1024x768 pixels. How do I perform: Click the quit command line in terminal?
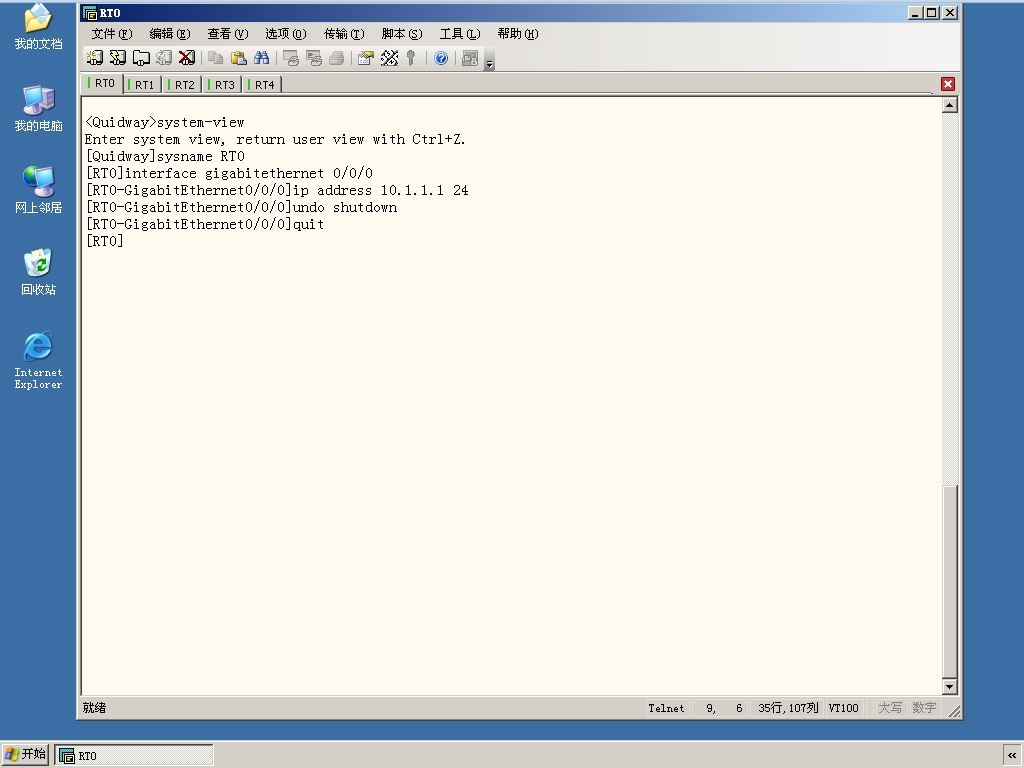[205, 224]
